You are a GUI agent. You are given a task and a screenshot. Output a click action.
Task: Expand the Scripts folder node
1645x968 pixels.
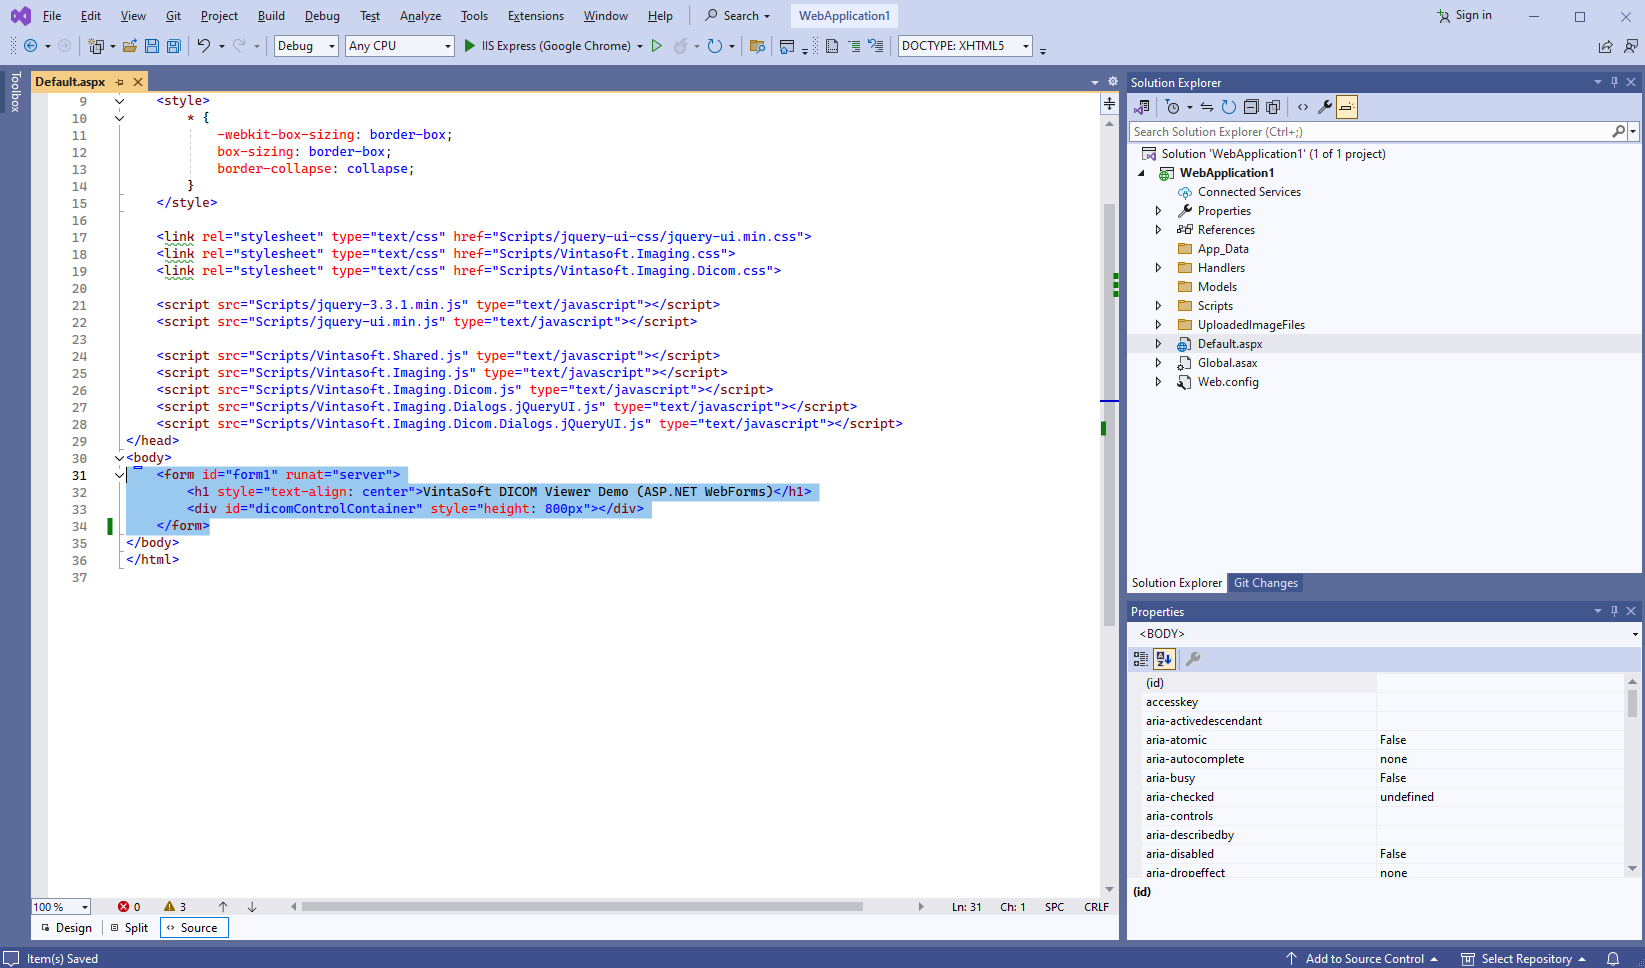pos(1158,306)
